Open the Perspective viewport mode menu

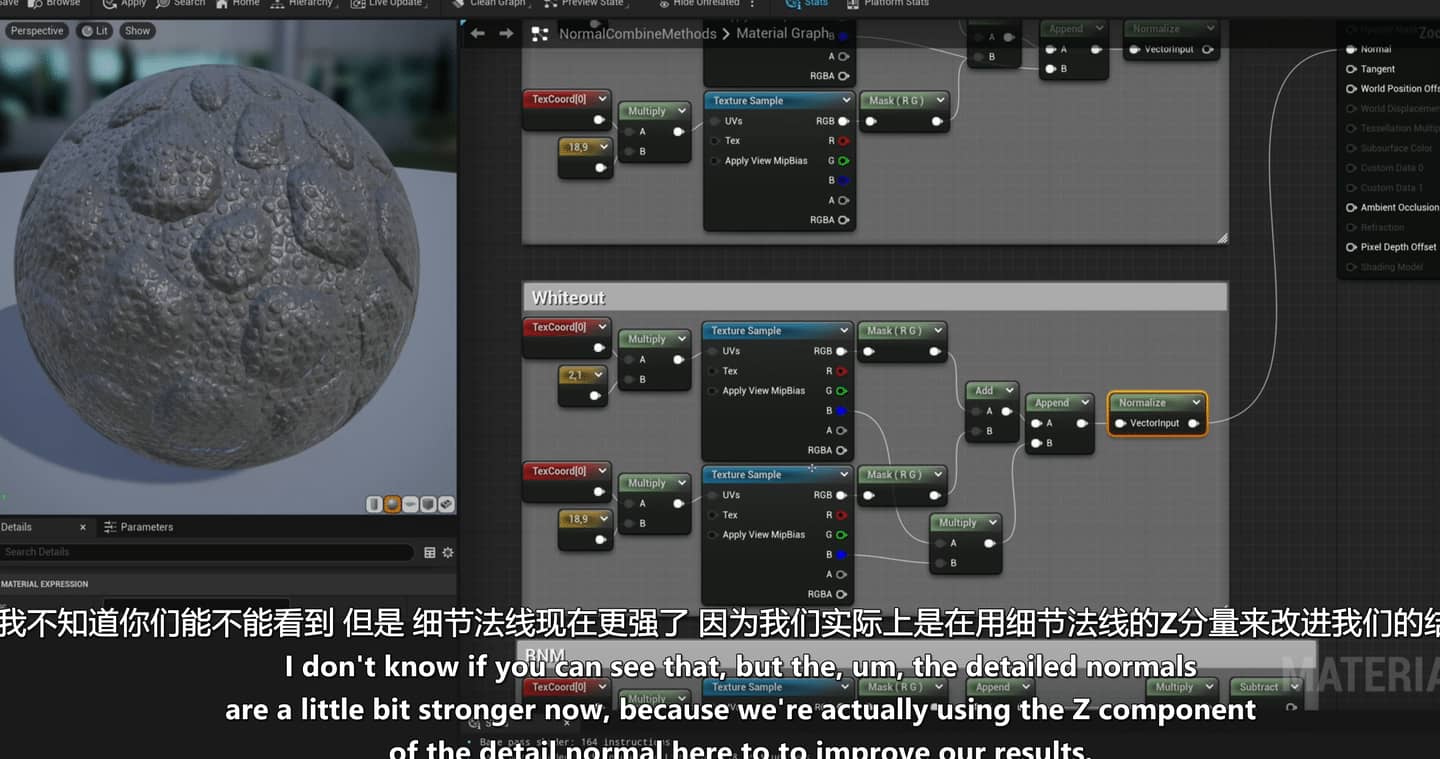(x=37, y=31)
